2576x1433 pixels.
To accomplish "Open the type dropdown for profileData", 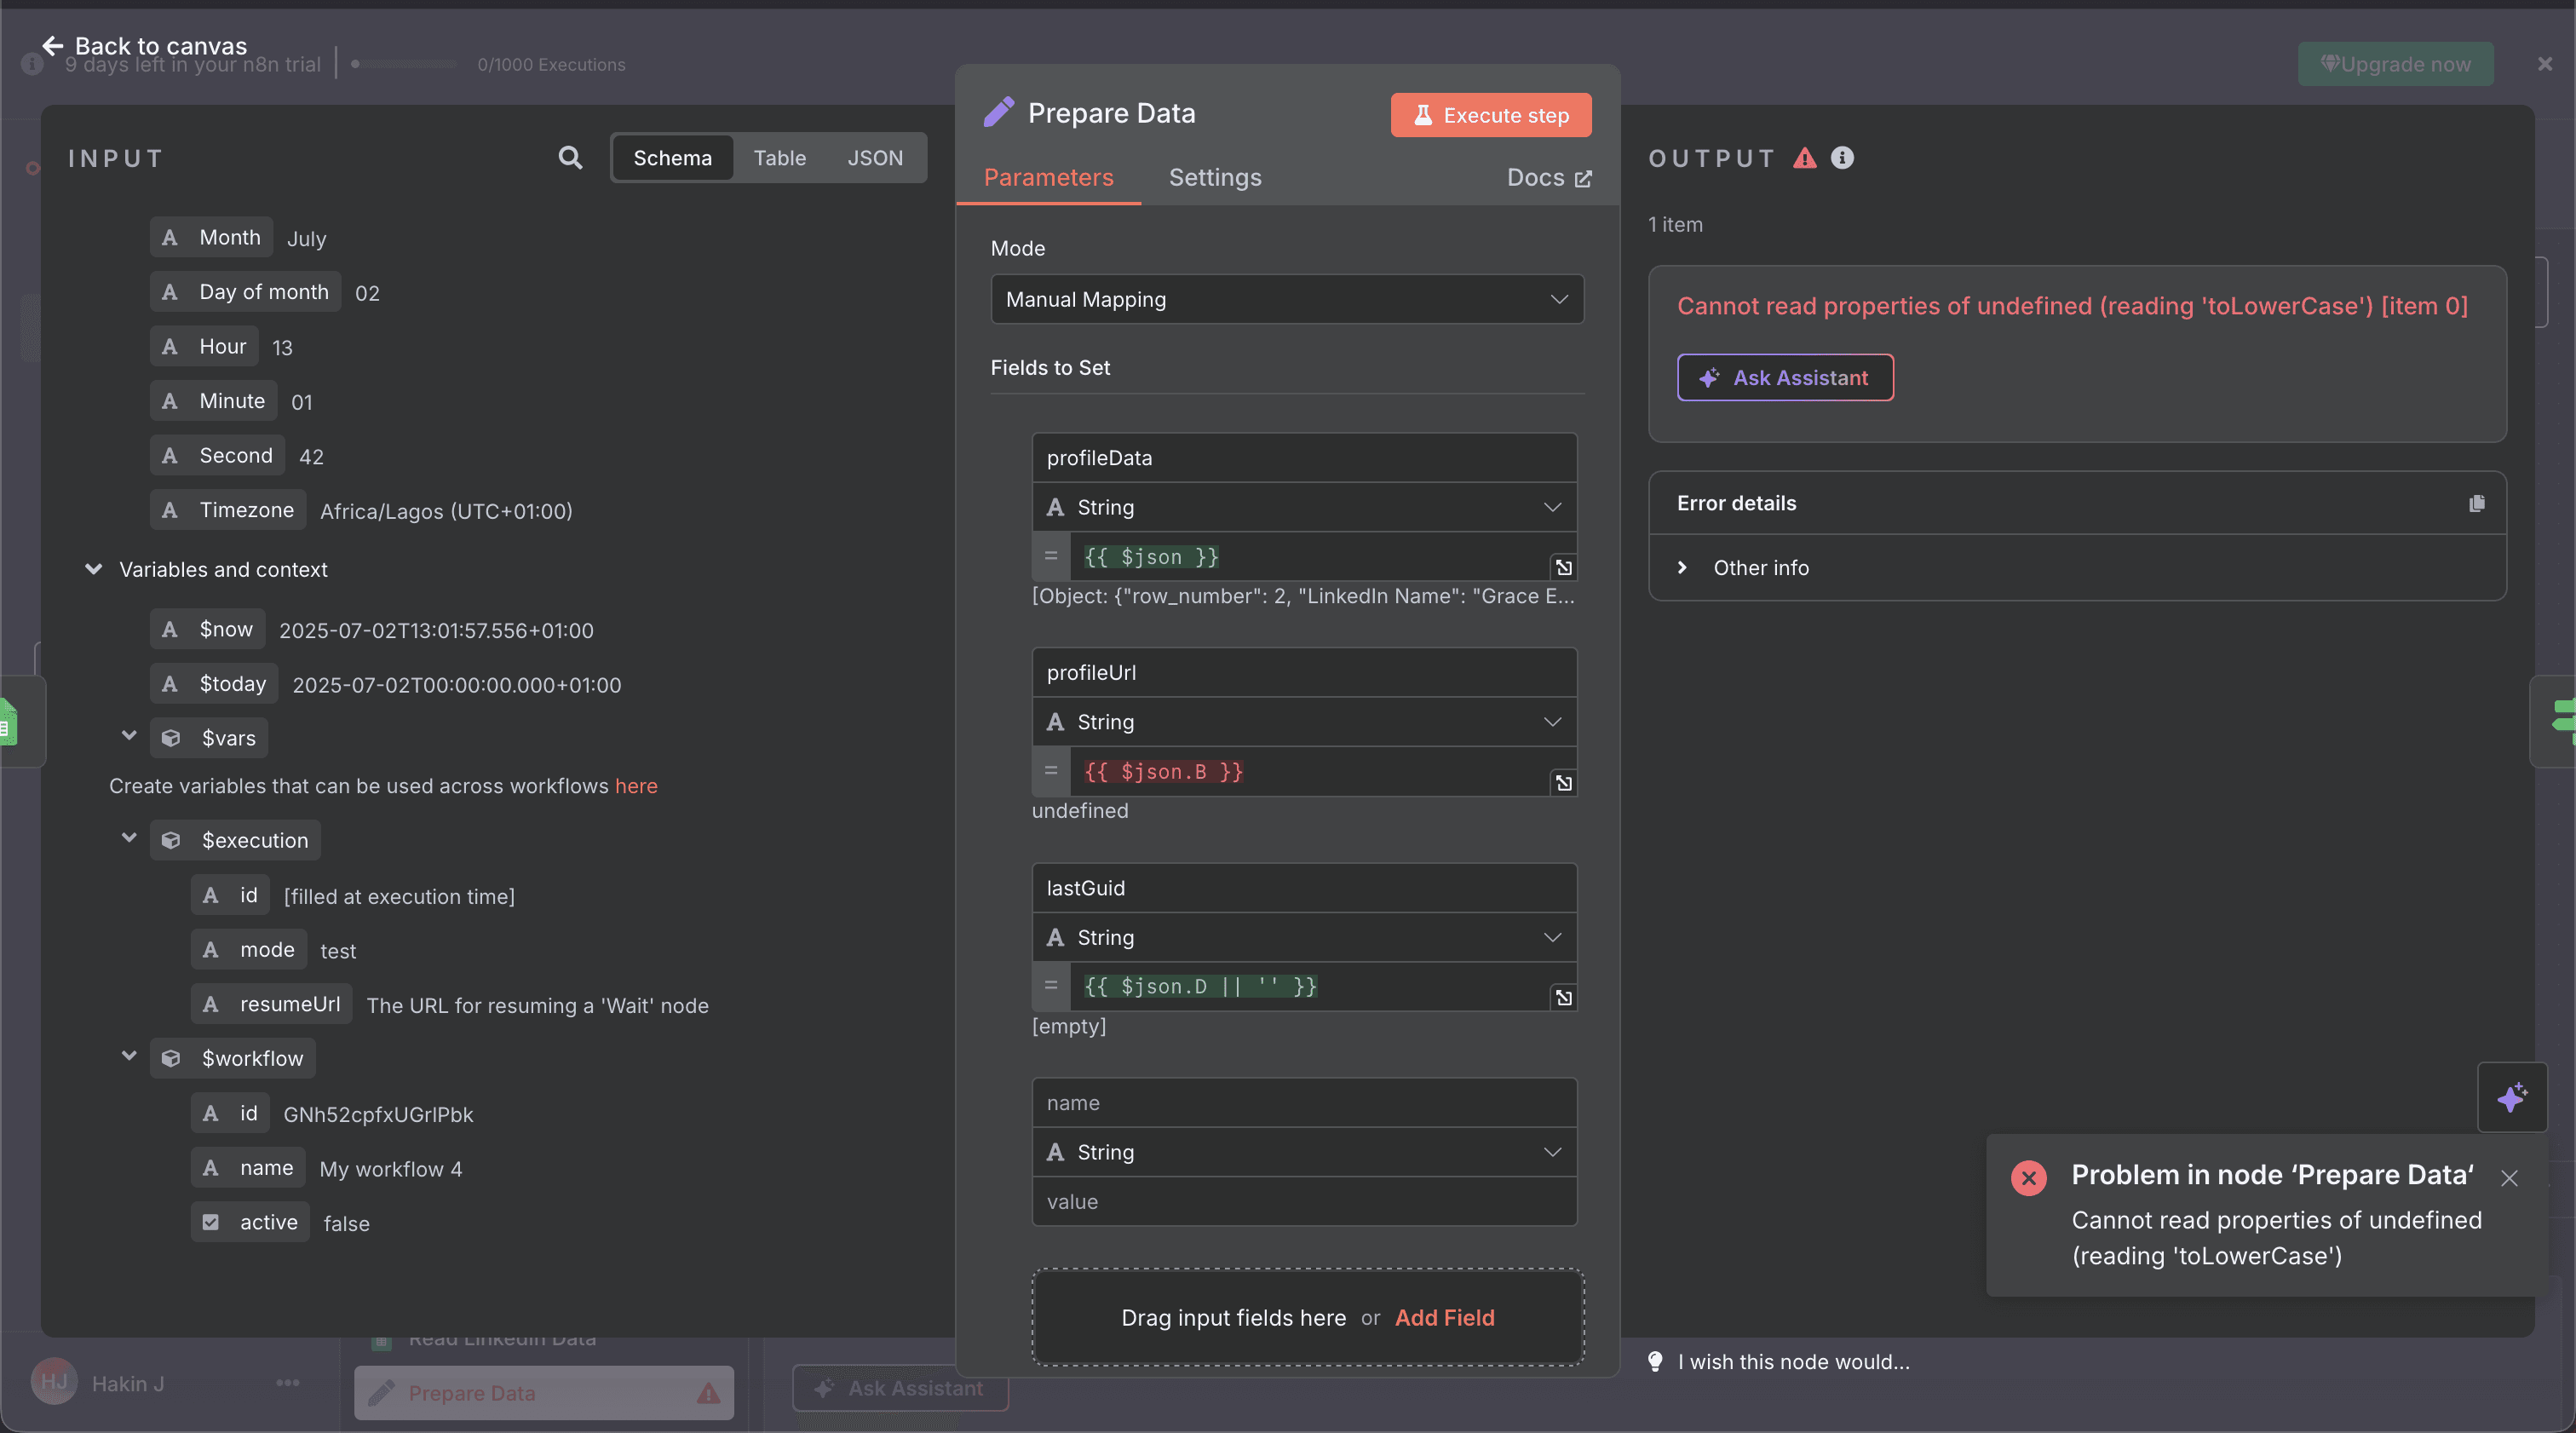I will (x=1304, y=507).
